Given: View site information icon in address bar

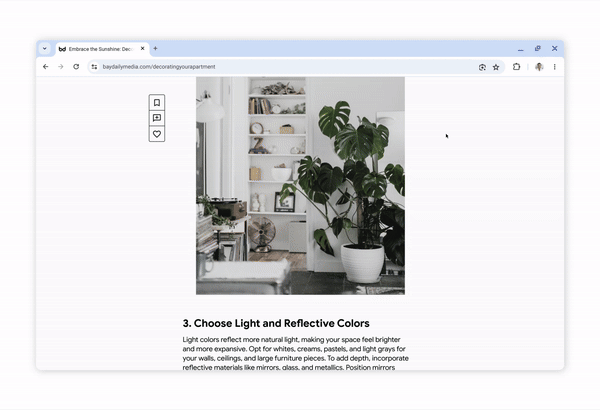Looking at the screenshot, I should [x=94, y=67].
